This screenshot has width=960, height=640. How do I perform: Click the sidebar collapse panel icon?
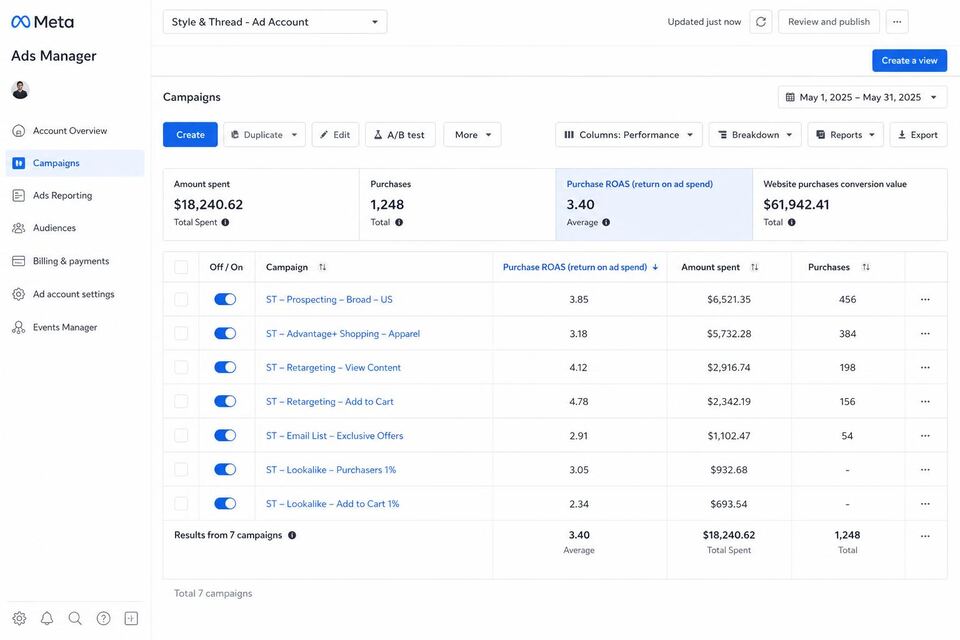132,618
